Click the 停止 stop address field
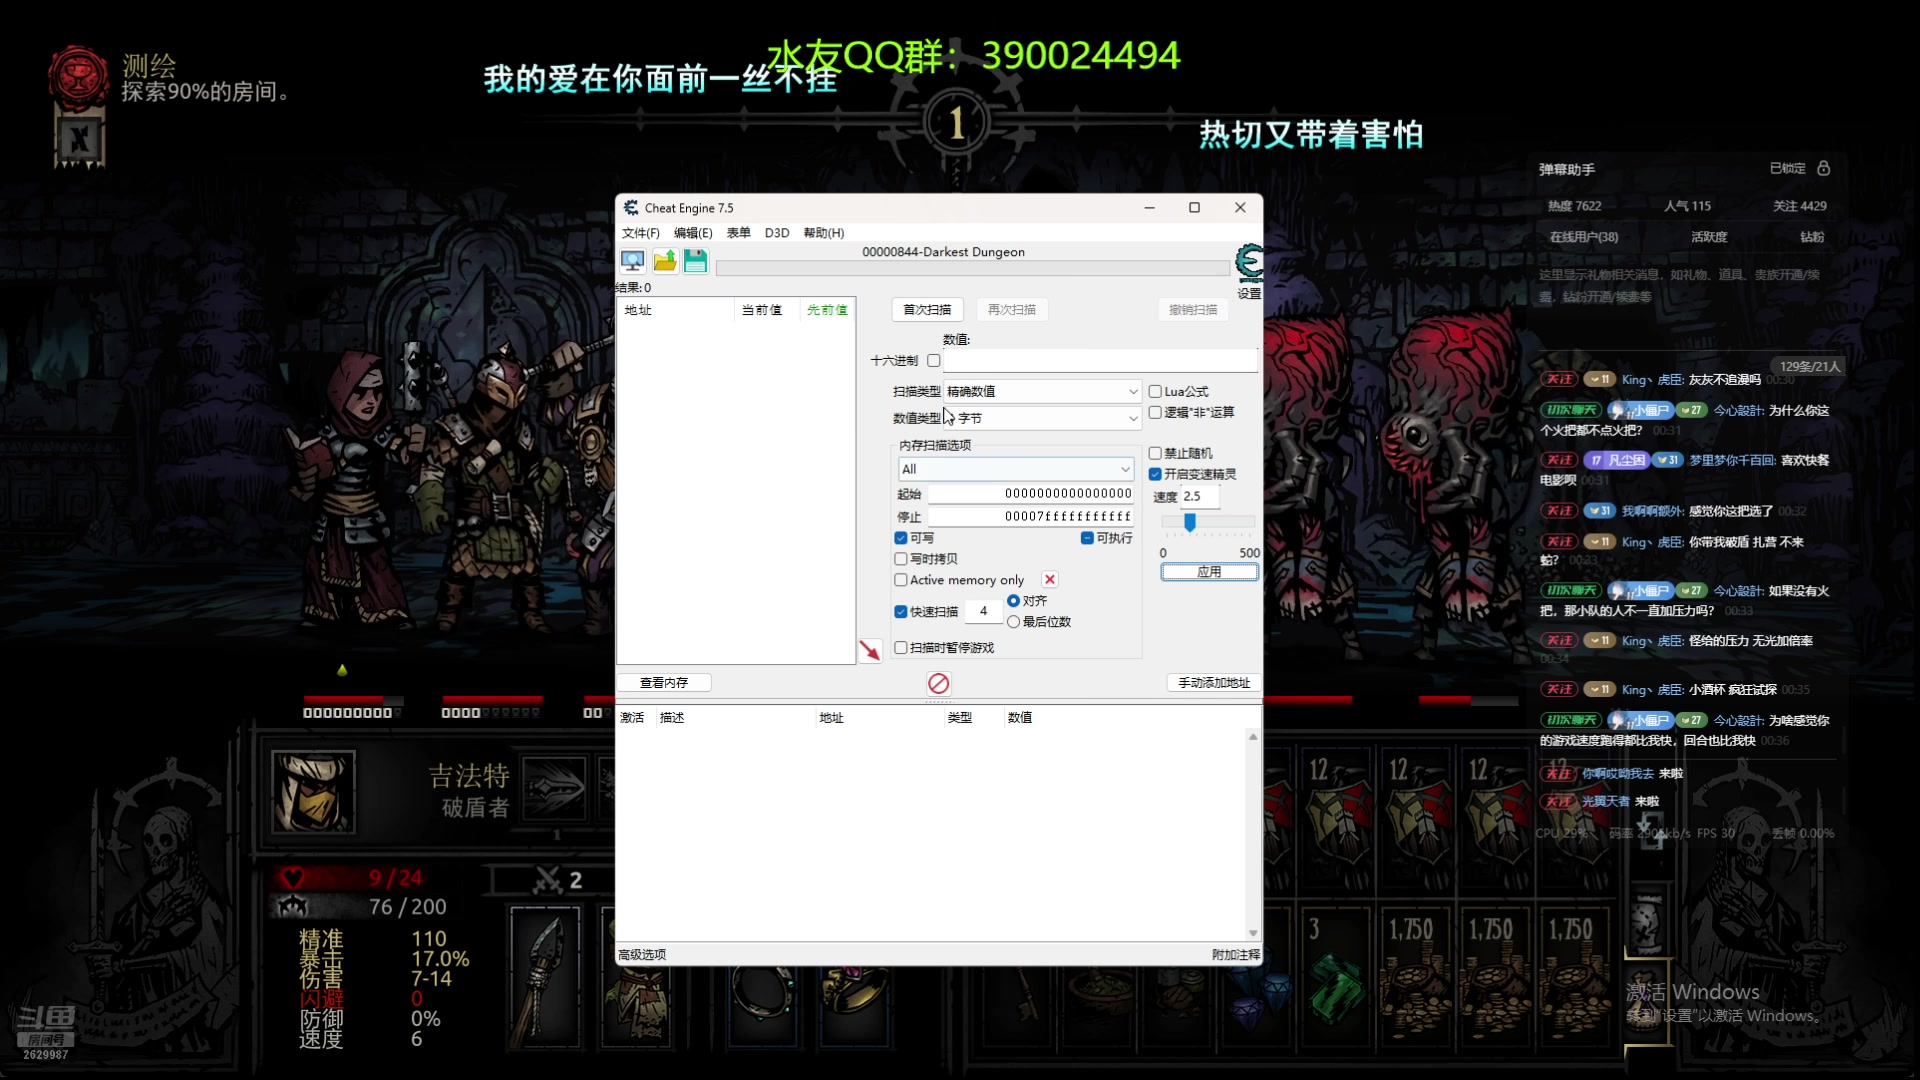Image resolution: width=1920 pixels, height=1080 pixels. click(x=1030, y=517)
